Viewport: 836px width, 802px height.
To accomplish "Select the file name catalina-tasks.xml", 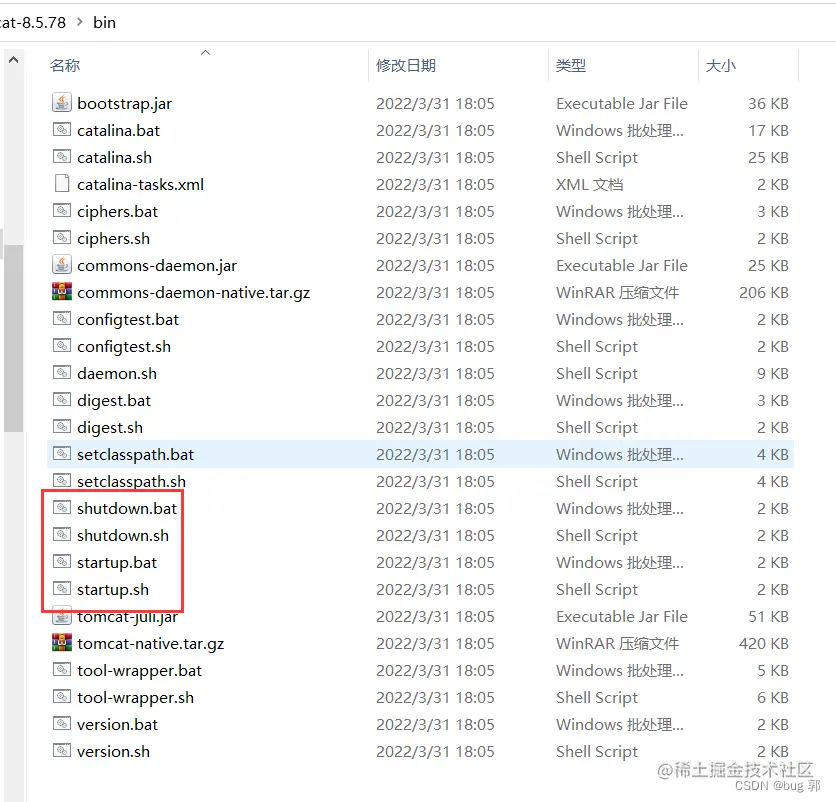I will pyautogui.click(x=140, y=185).
